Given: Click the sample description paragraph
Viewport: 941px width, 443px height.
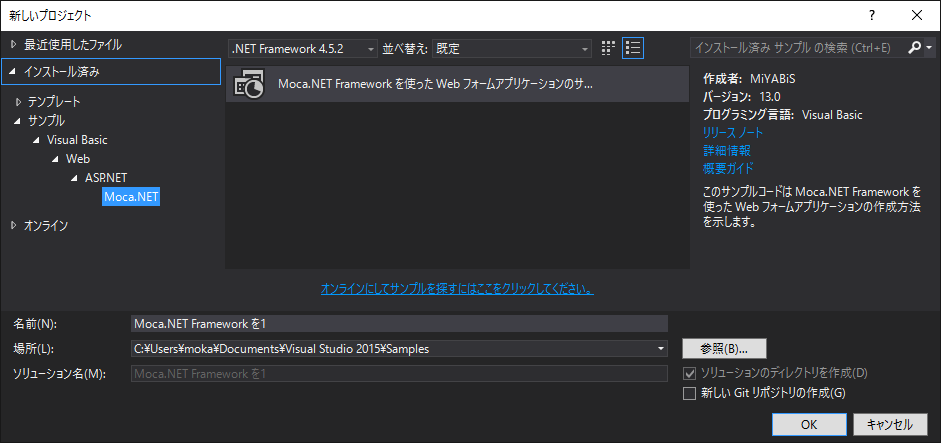Looking at the screenshot, I should pyautogui.click(x=811, y=207).
